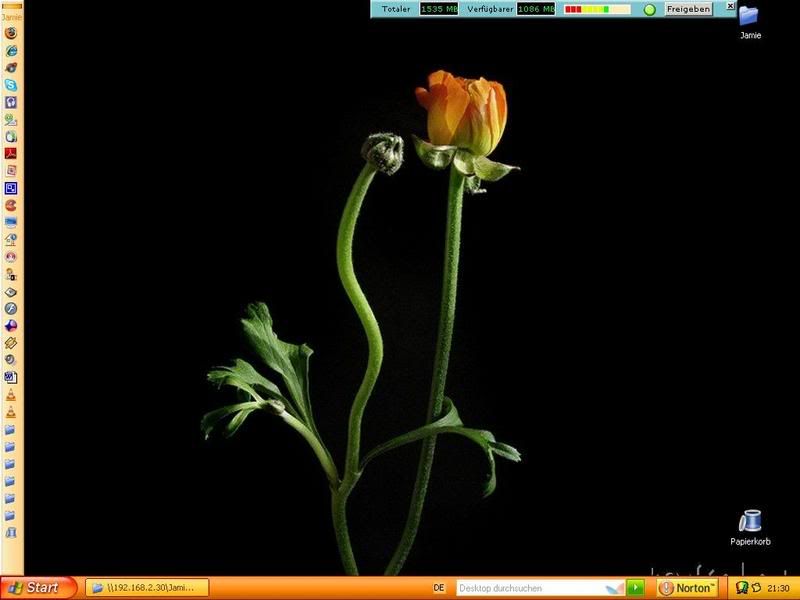
Task: Click the Freigeben button
Action: click(x=689, y=9)
